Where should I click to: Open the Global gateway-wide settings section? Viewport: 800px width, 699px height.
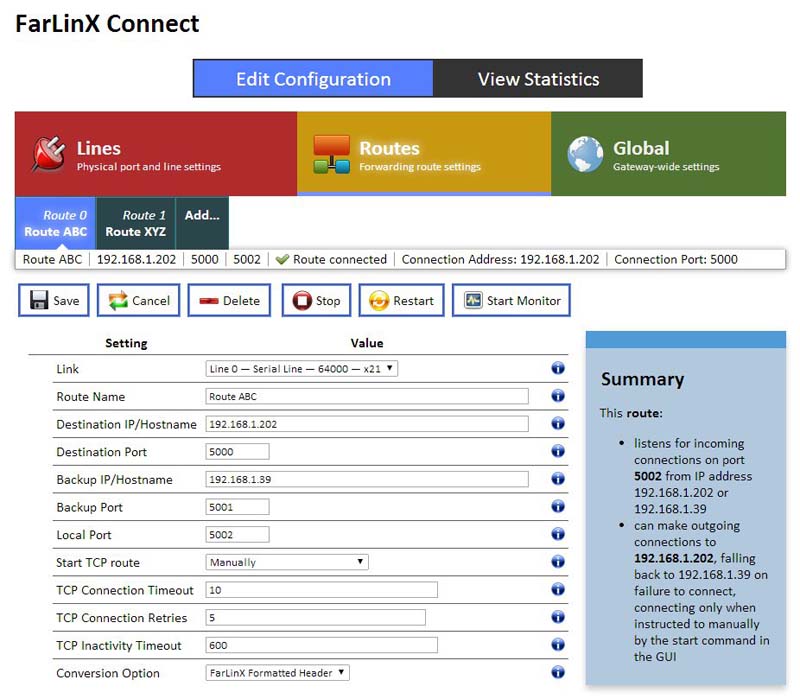click(x=668, y=154)
